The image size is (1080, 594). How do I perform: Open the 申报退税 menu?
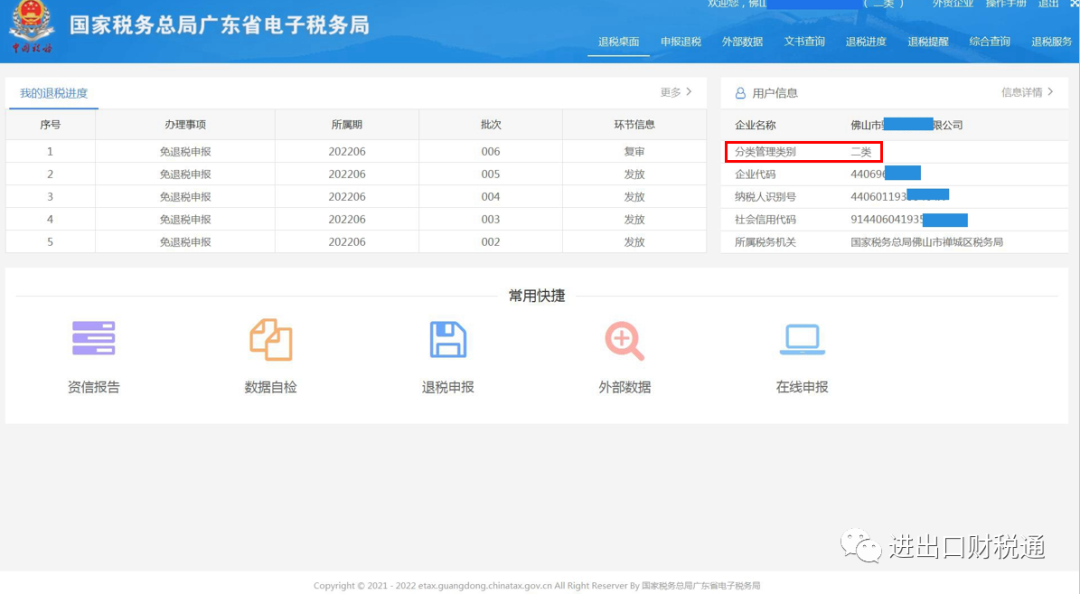pyautogui.click(x=681, y=41)
